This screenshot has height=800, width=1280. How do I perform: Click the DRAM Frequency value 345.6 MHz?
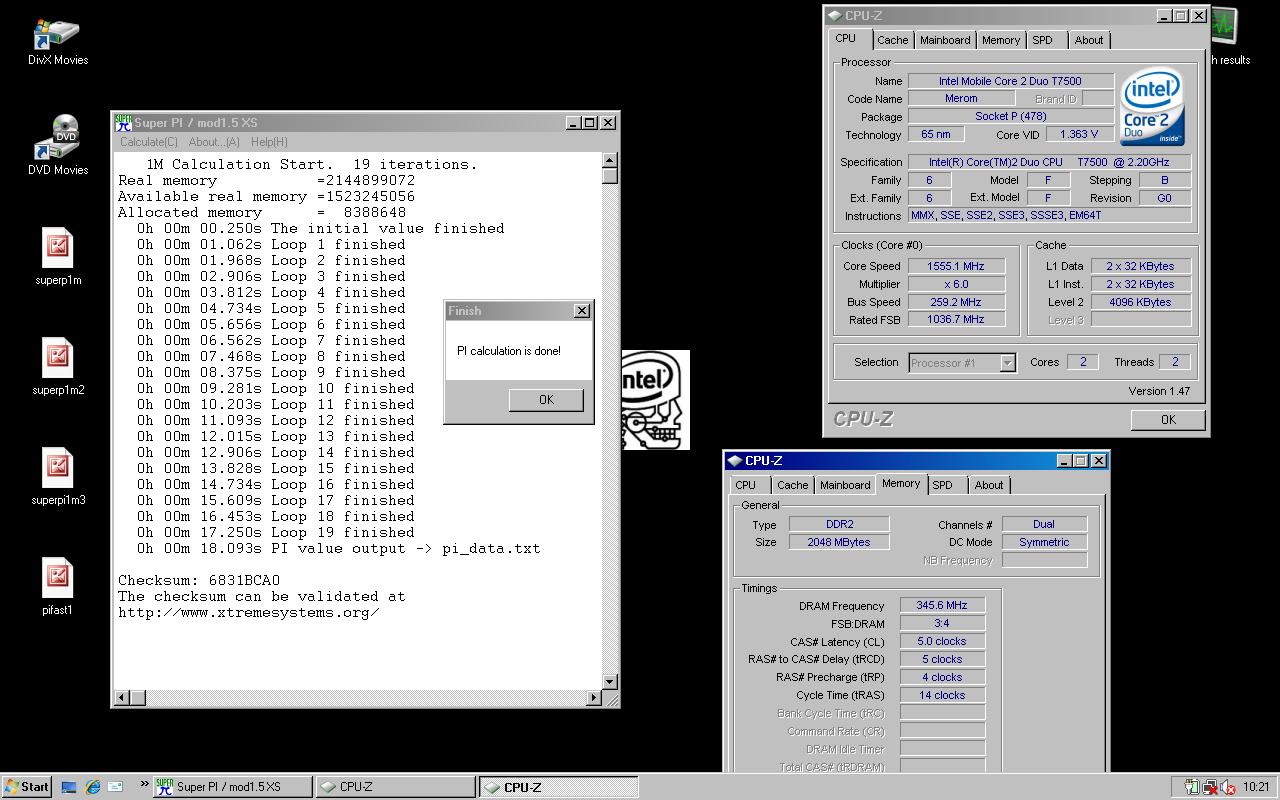pyautogui.click(x=942, y=605)
